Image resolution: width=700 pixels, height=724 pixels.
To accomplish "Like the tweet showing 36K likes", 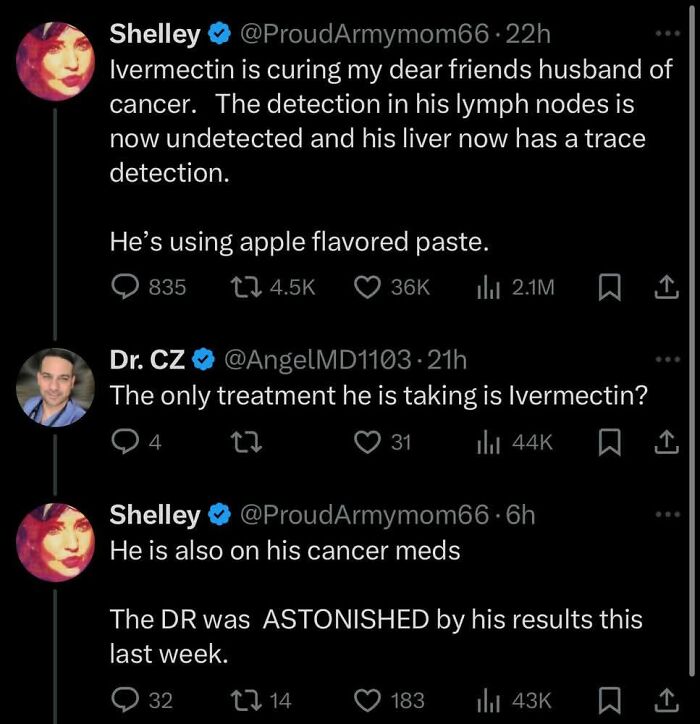I will point(369,287).
